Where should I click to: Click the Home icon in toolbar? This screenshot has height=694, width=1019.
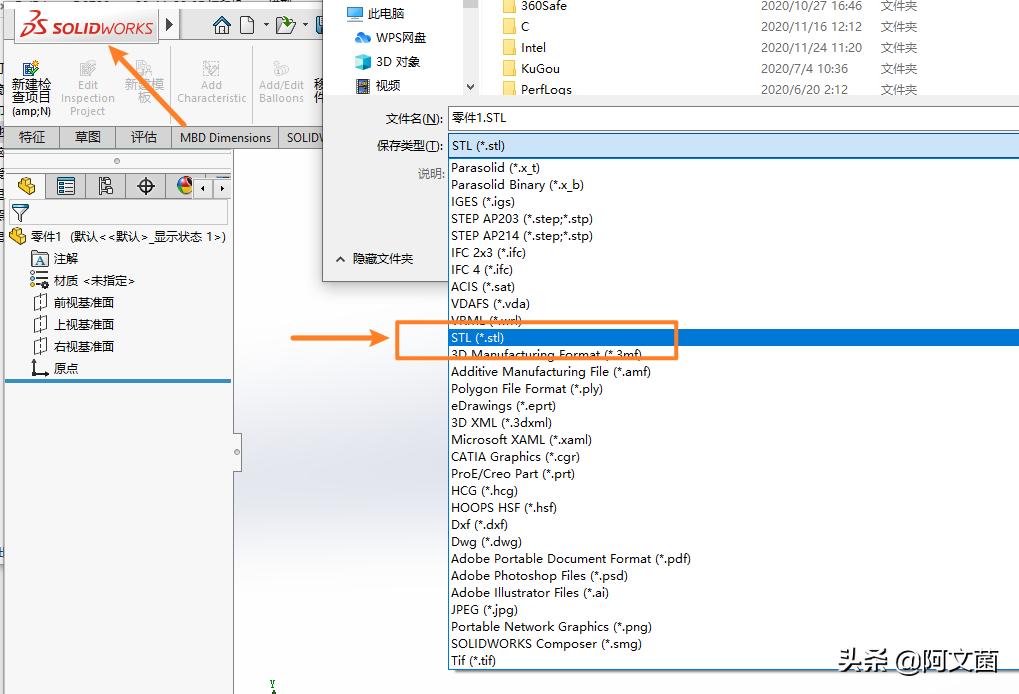click(222, 25)
